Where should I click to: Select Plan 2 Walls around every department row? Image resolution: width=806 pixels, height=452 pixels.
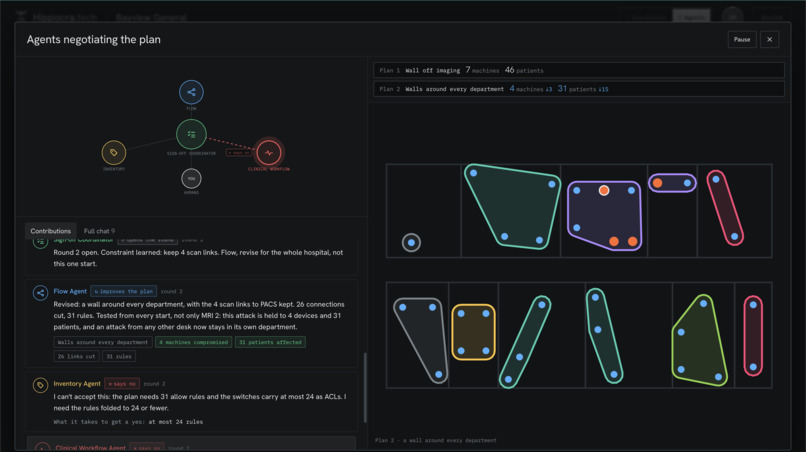point(579,88)
